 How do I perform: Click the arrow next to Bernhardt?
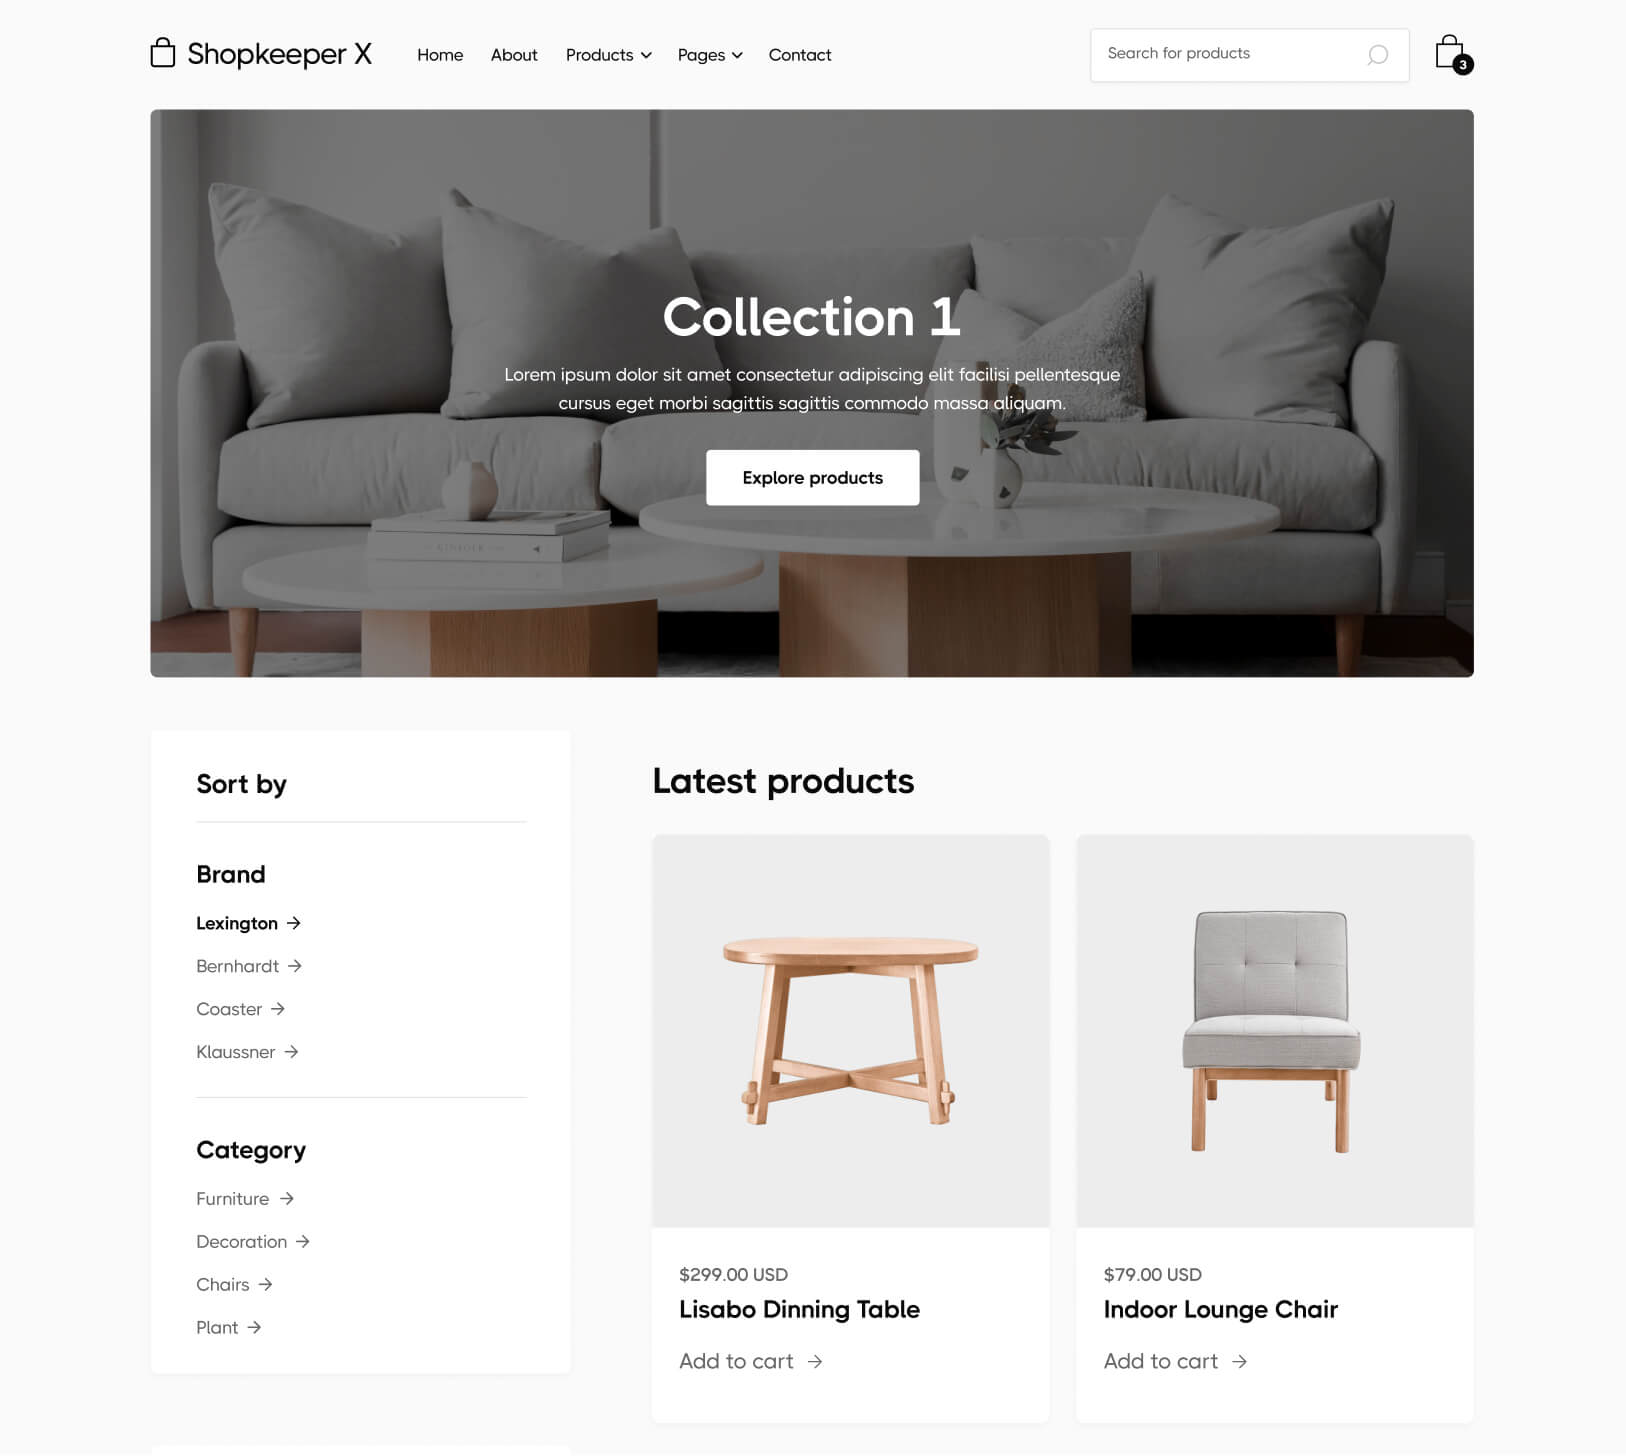pos(294,966)
